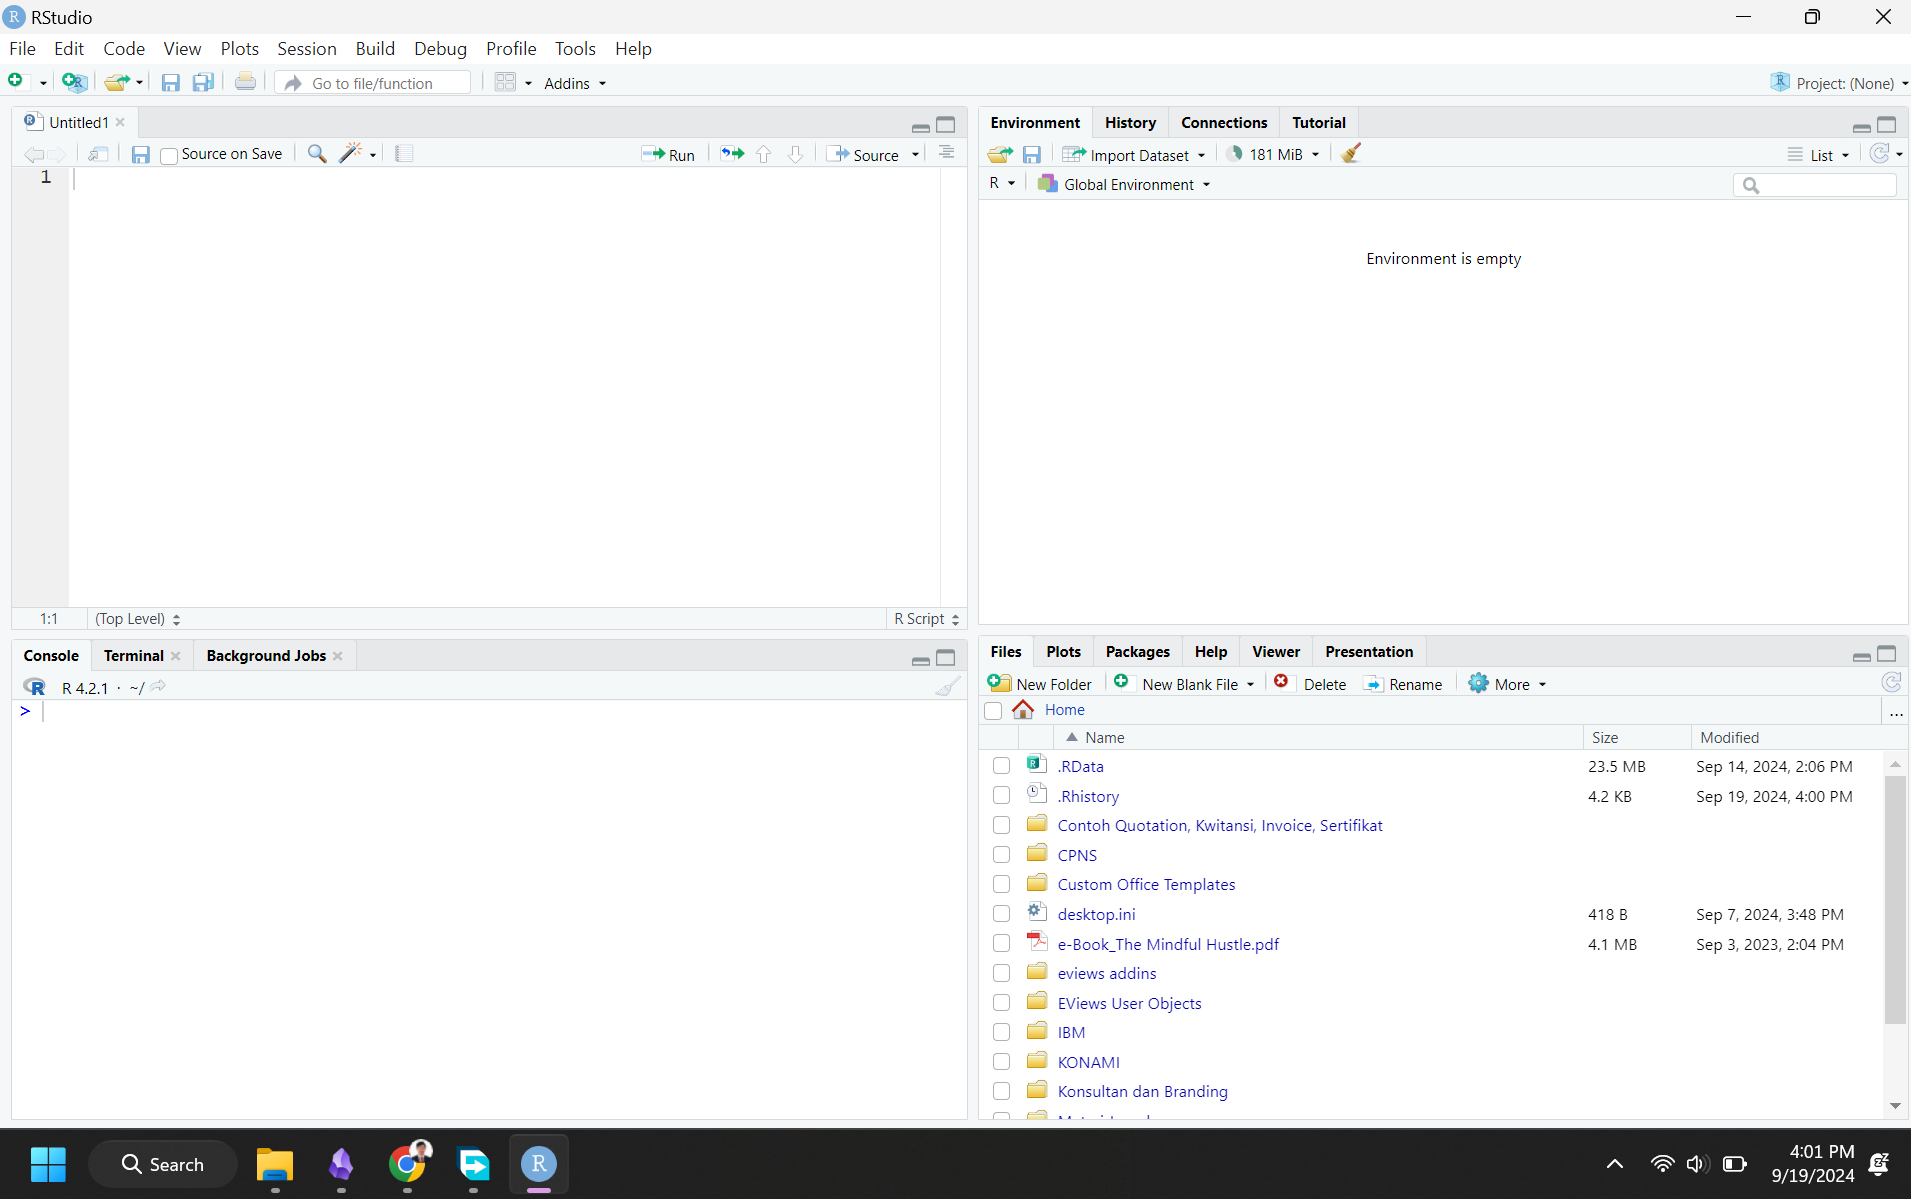Check the box for desktop.ini
Screen dimensions: 1911x1199
1001,914
